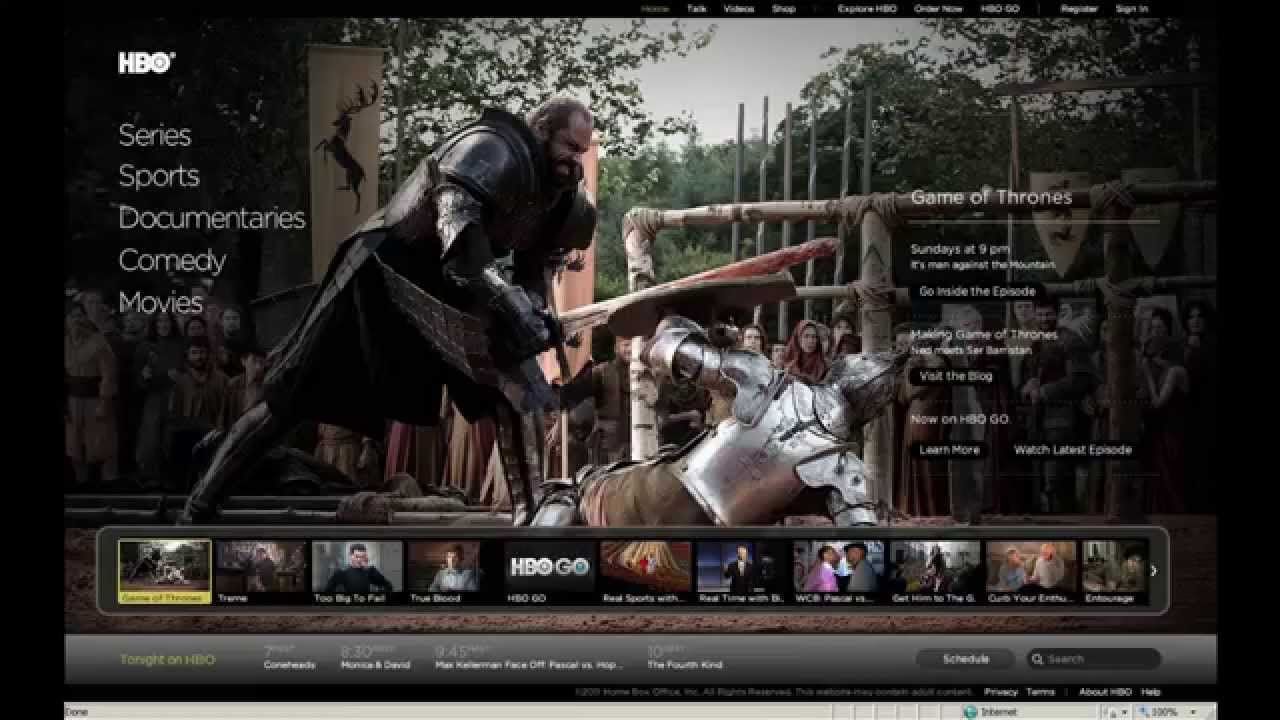Click the search magnifier icon

coord(1038,659)
